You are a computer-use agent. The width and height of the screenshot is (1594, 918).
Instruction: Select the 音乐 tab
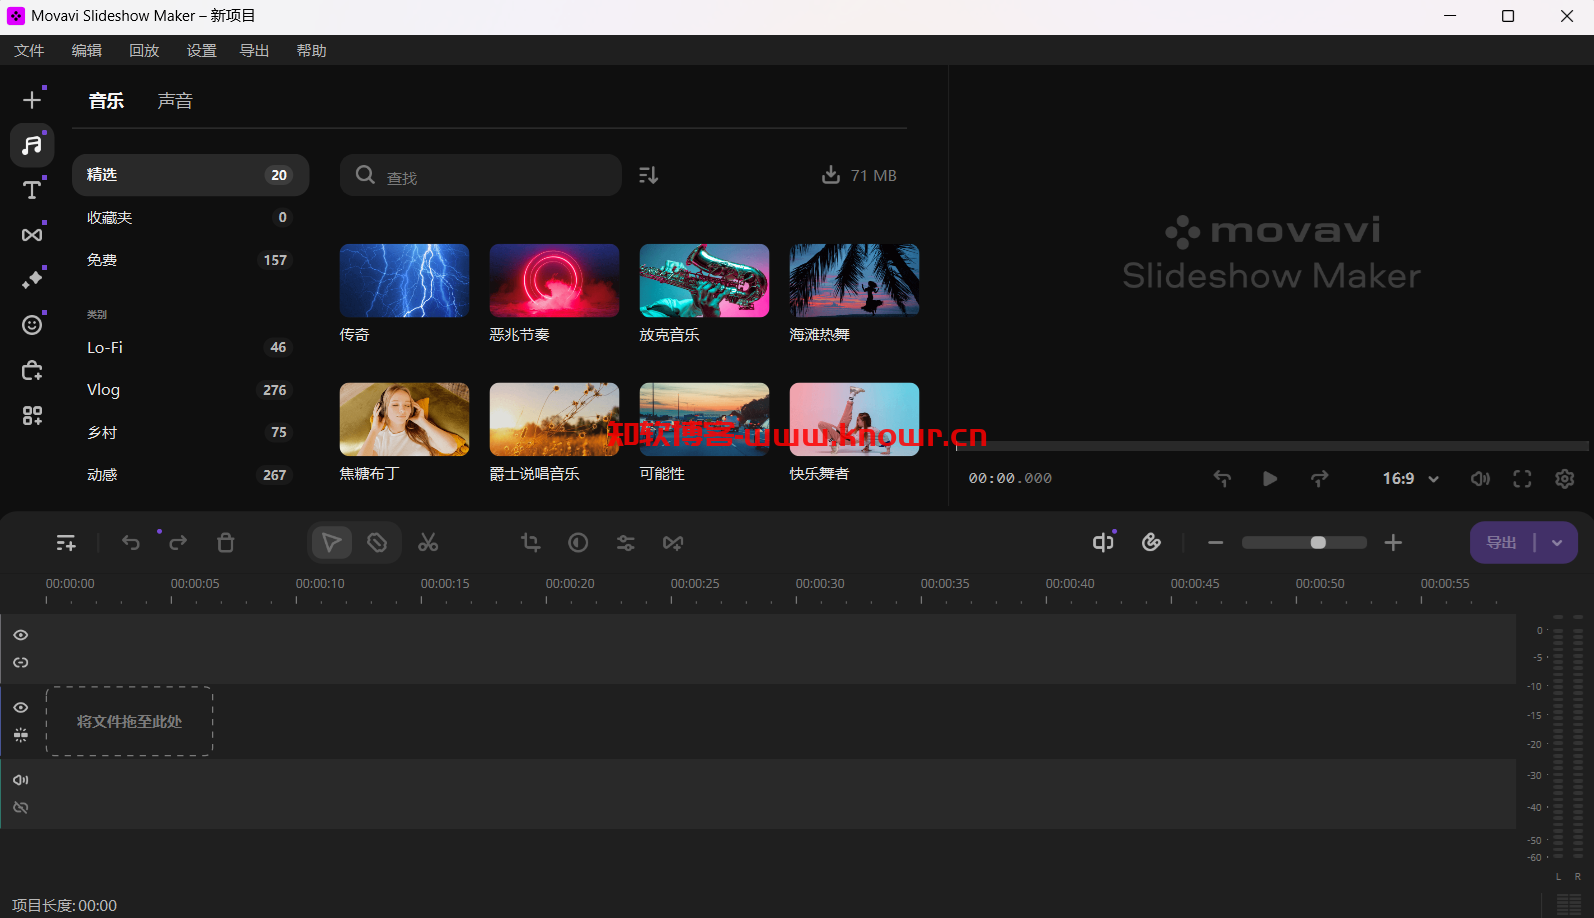pos(106,100)
